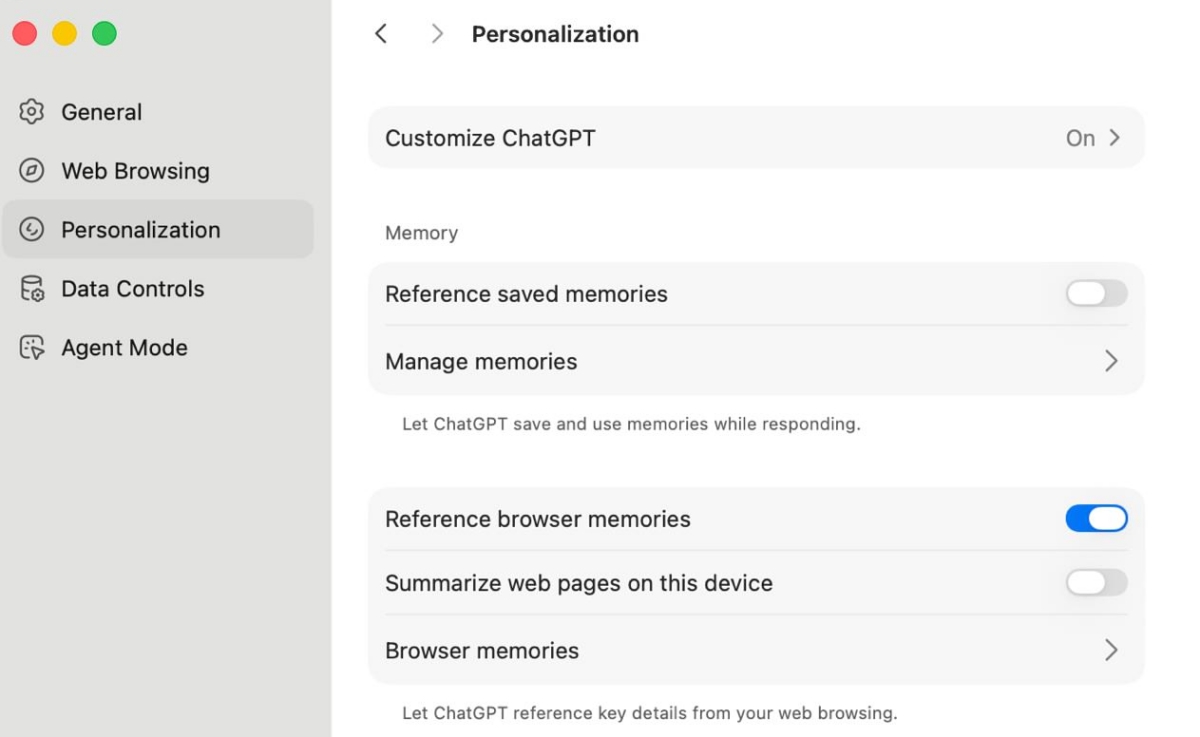This screenshot has height=737, width=1200.
Task: Click the green fullscreen window button
Action: [104, 34]
